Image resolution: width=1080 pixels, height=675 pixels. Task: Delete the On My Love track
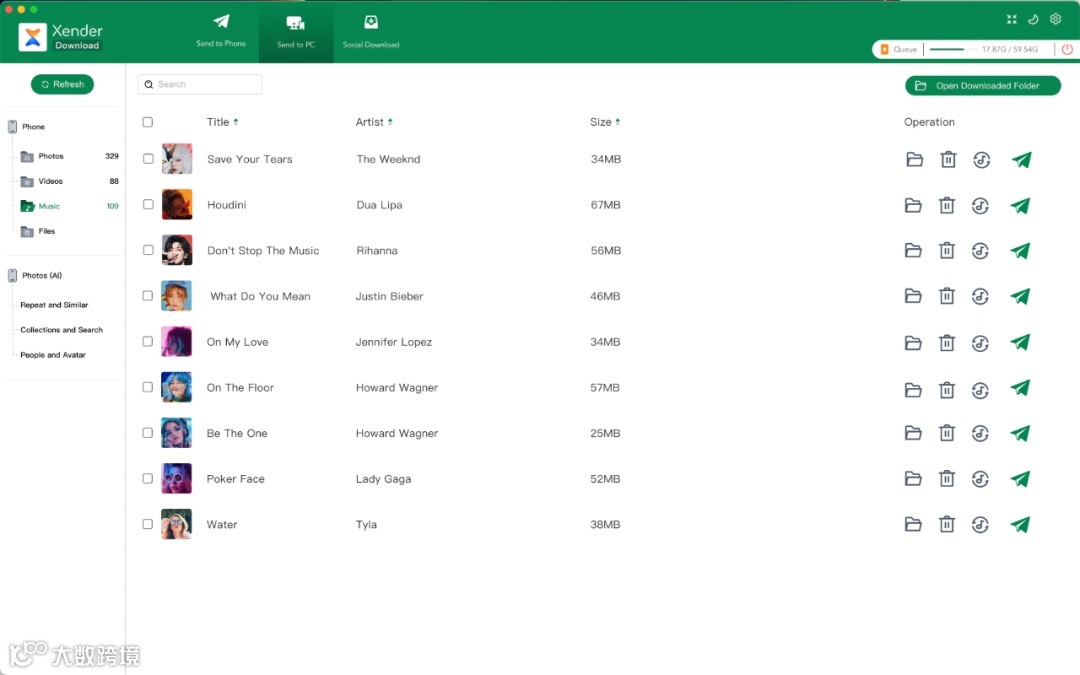(947, 342)
